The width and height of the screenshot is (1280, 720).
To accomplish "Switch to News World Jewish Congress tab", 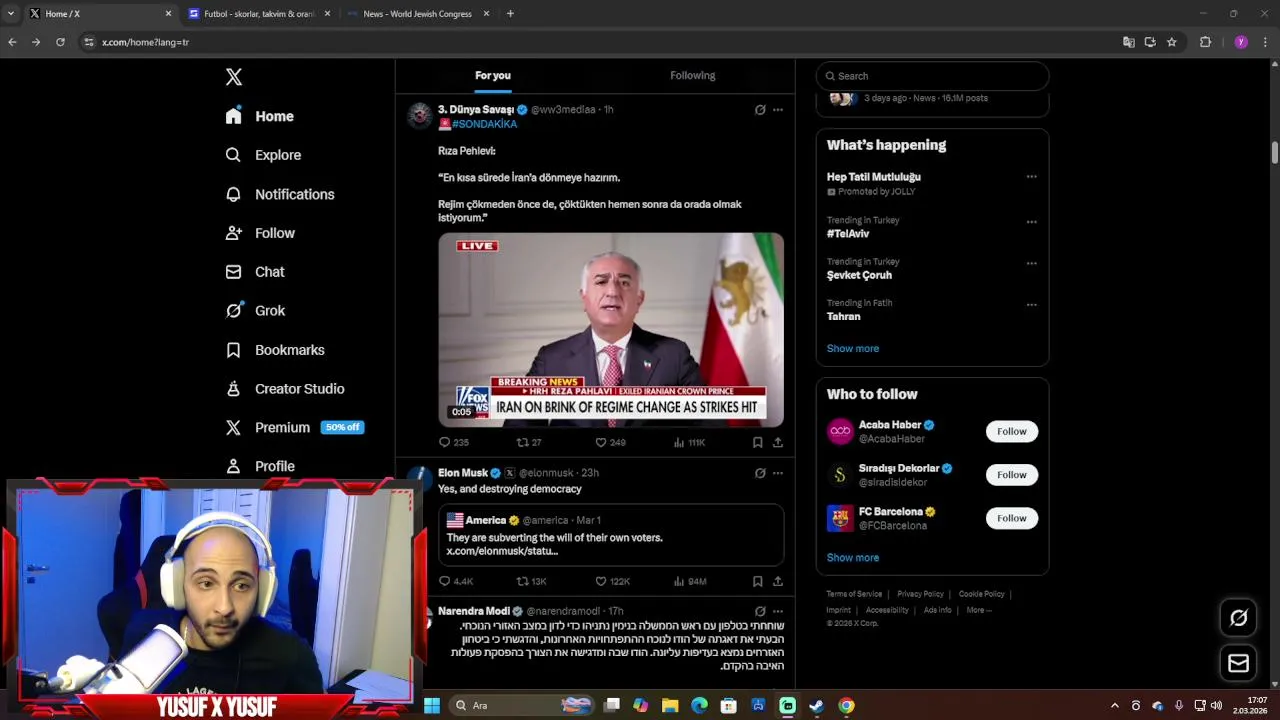I will (416, 14).
